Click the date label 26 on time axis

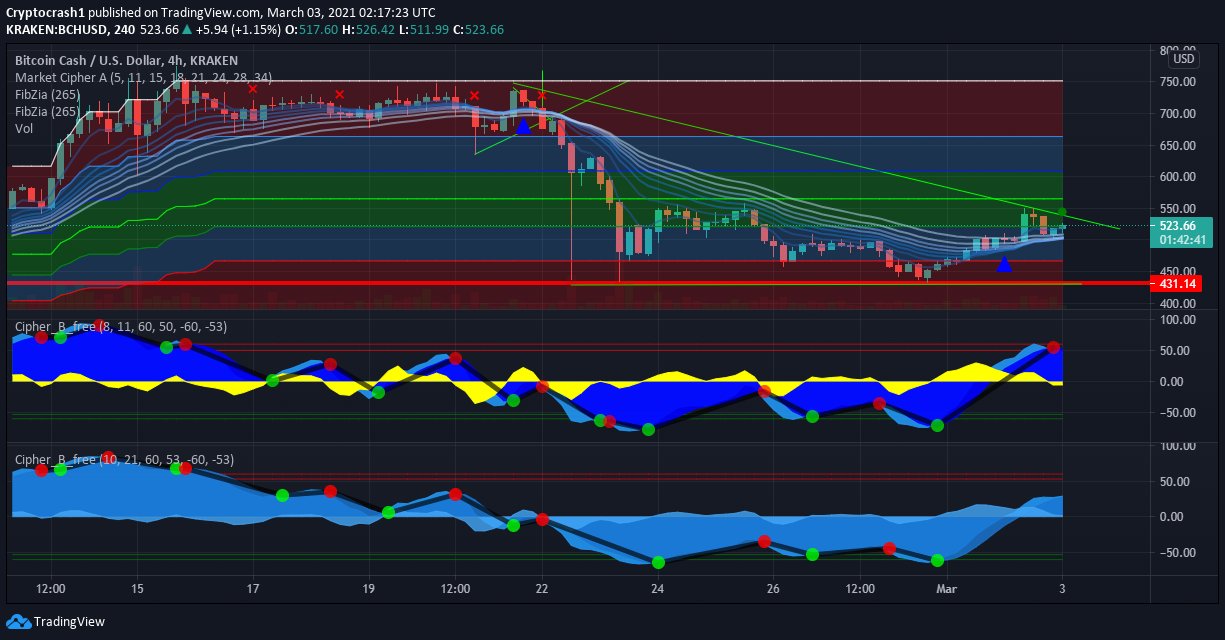coord(773,588)
